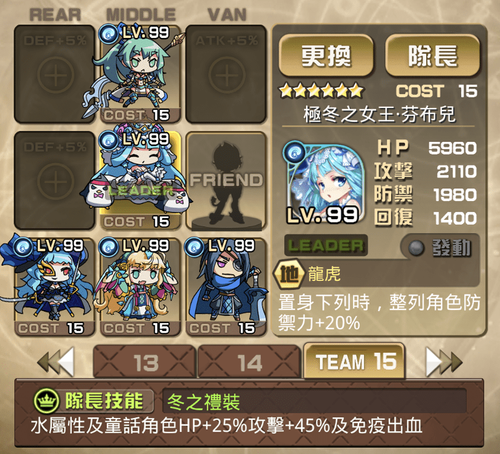Click the 更換 swap button
500x454 pixels.
tap(326, 56)
